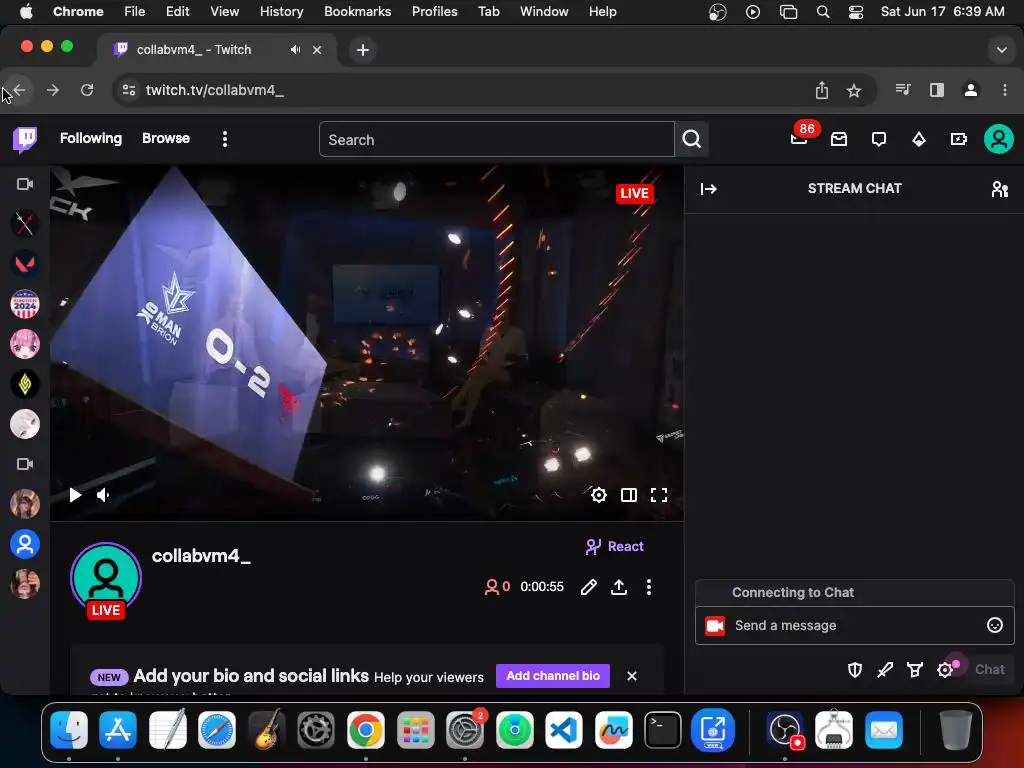Open the chat emote picker smiley
This screenshot has height=768, width=1024.
point(995,626)
